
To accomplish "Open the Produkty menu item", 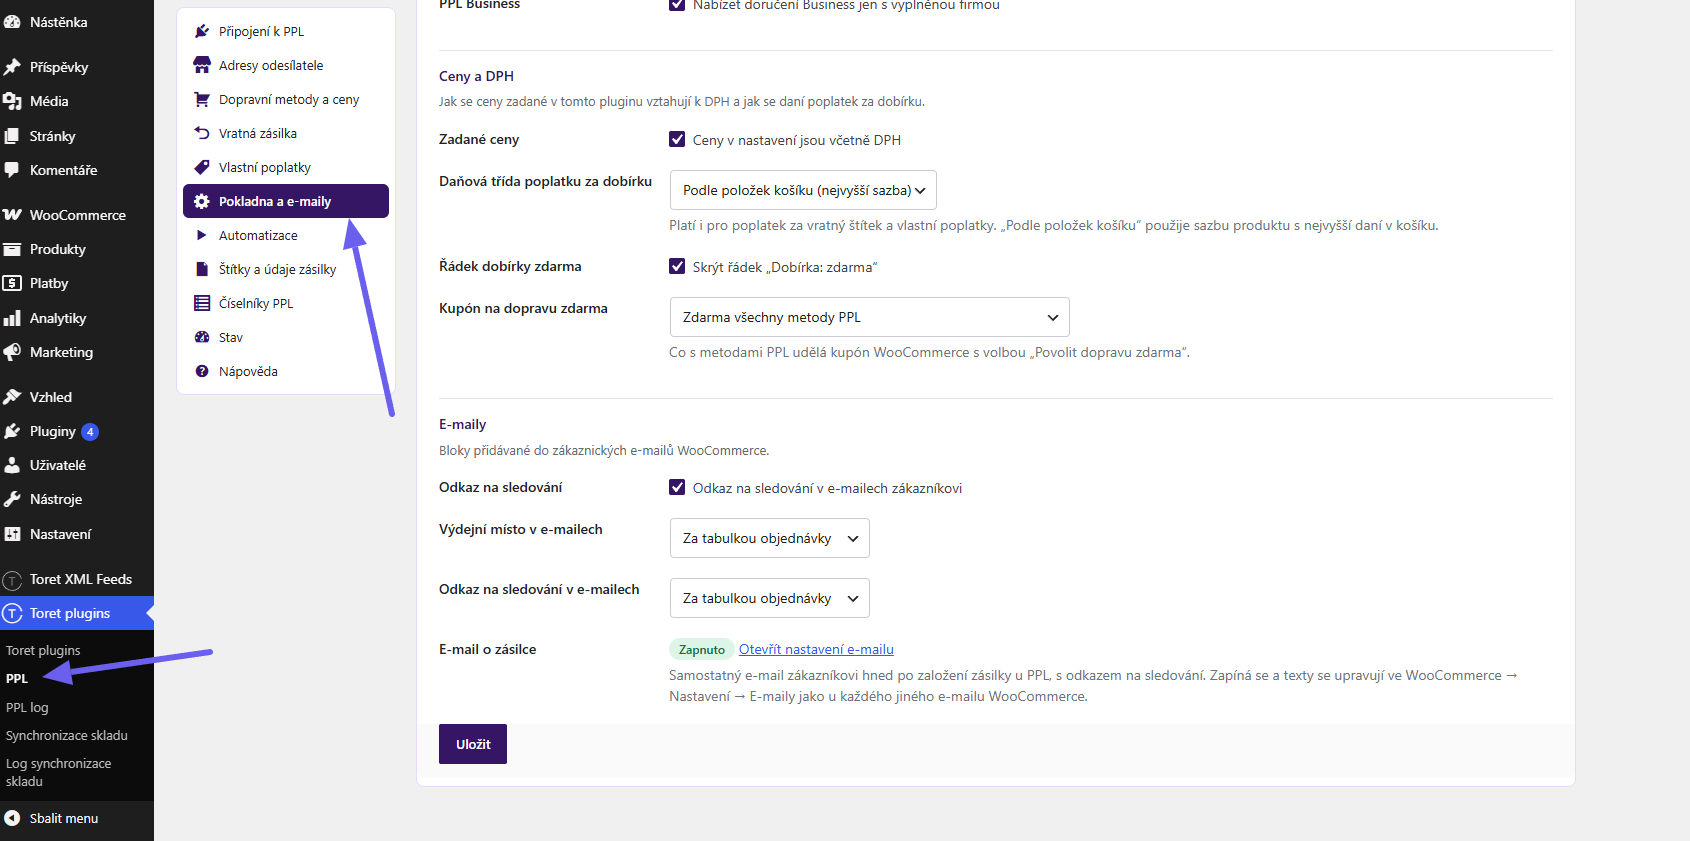I will click(x=77, y=249).
